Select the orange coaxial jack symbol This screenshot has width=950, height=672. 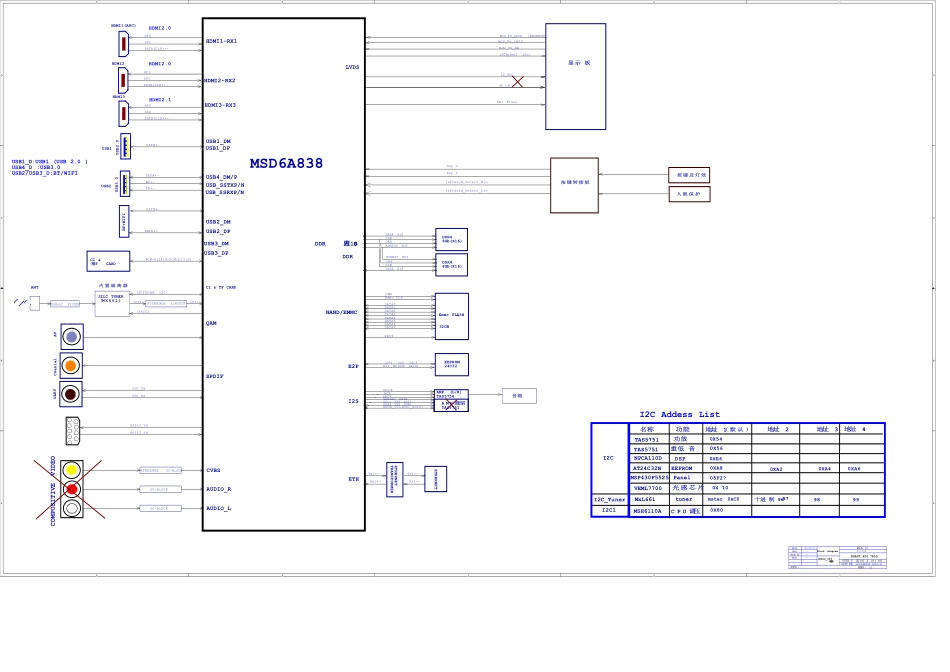pyautogui.click(x=71, y=366)
